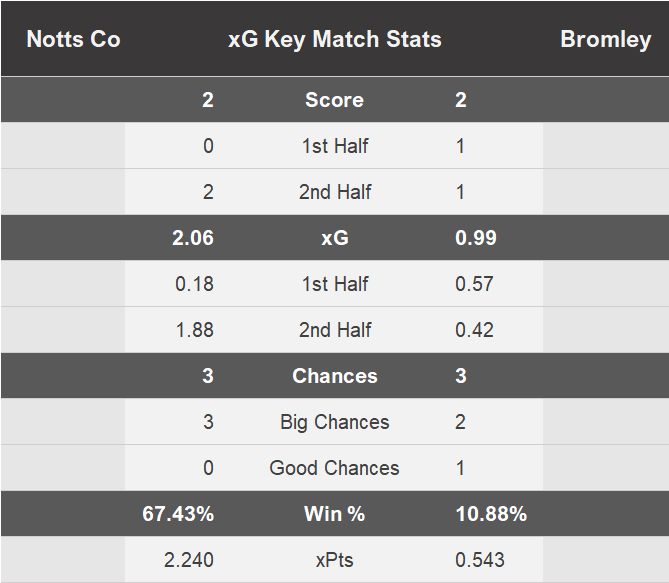The image size is (669, 583).
Task: Select the Big Chances row label
Action: (334, 422)
